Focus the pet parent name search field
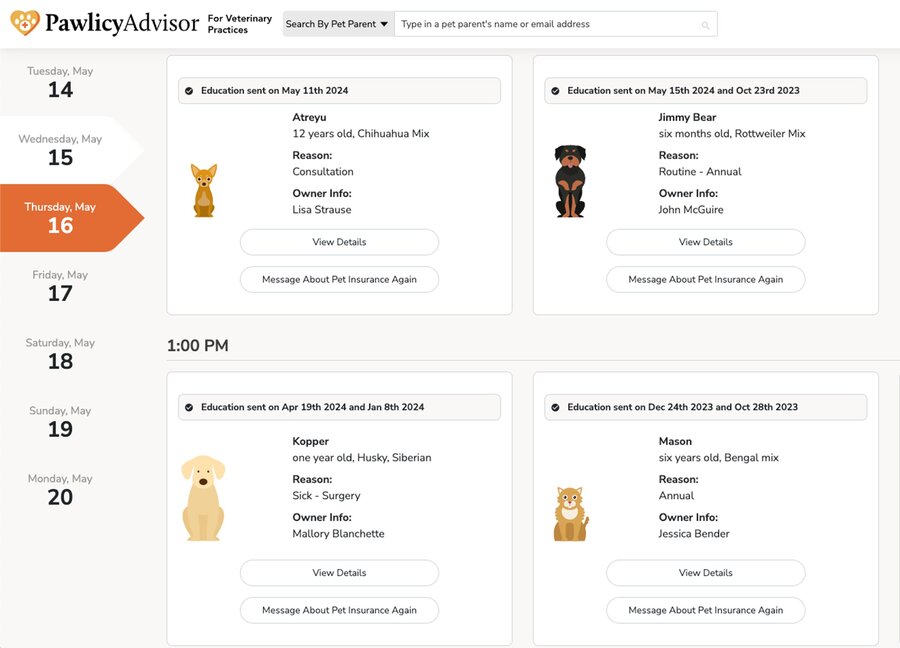The image size is (900, 648). point(556,24)
